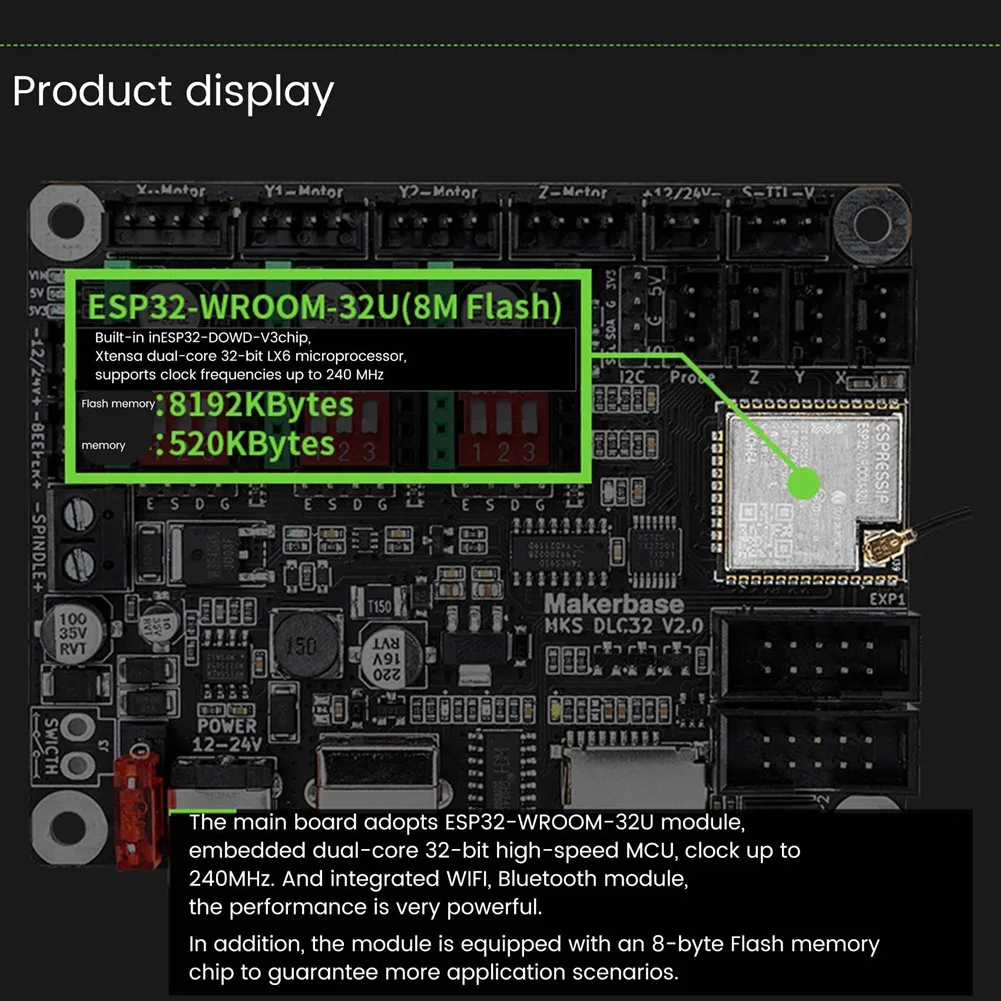
Task: Click the SWITCH terminal holes
Action: point(77,746)
